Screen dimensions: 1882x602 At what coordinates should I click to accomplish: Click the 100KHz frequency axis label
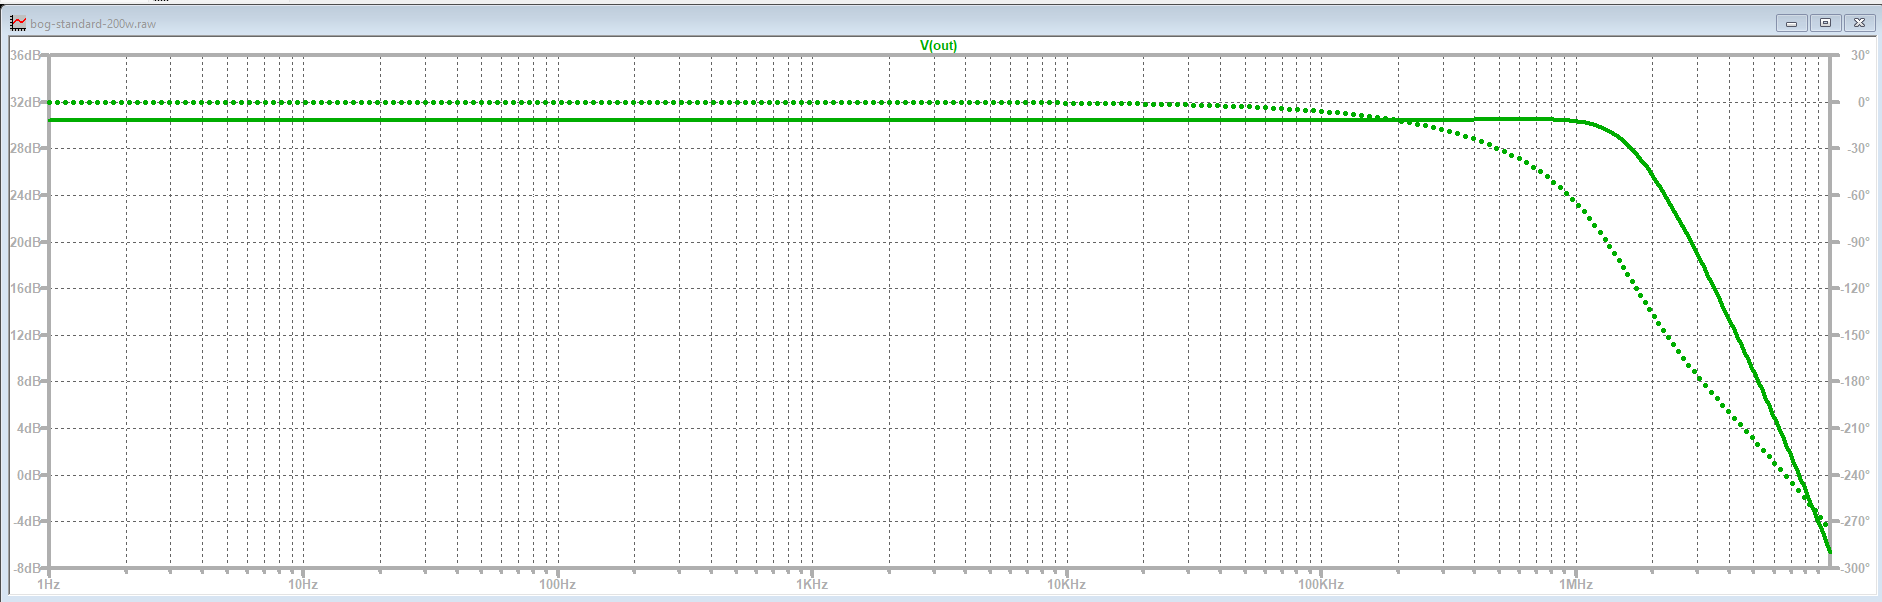pyautogui.click(x=1321, y=584)
